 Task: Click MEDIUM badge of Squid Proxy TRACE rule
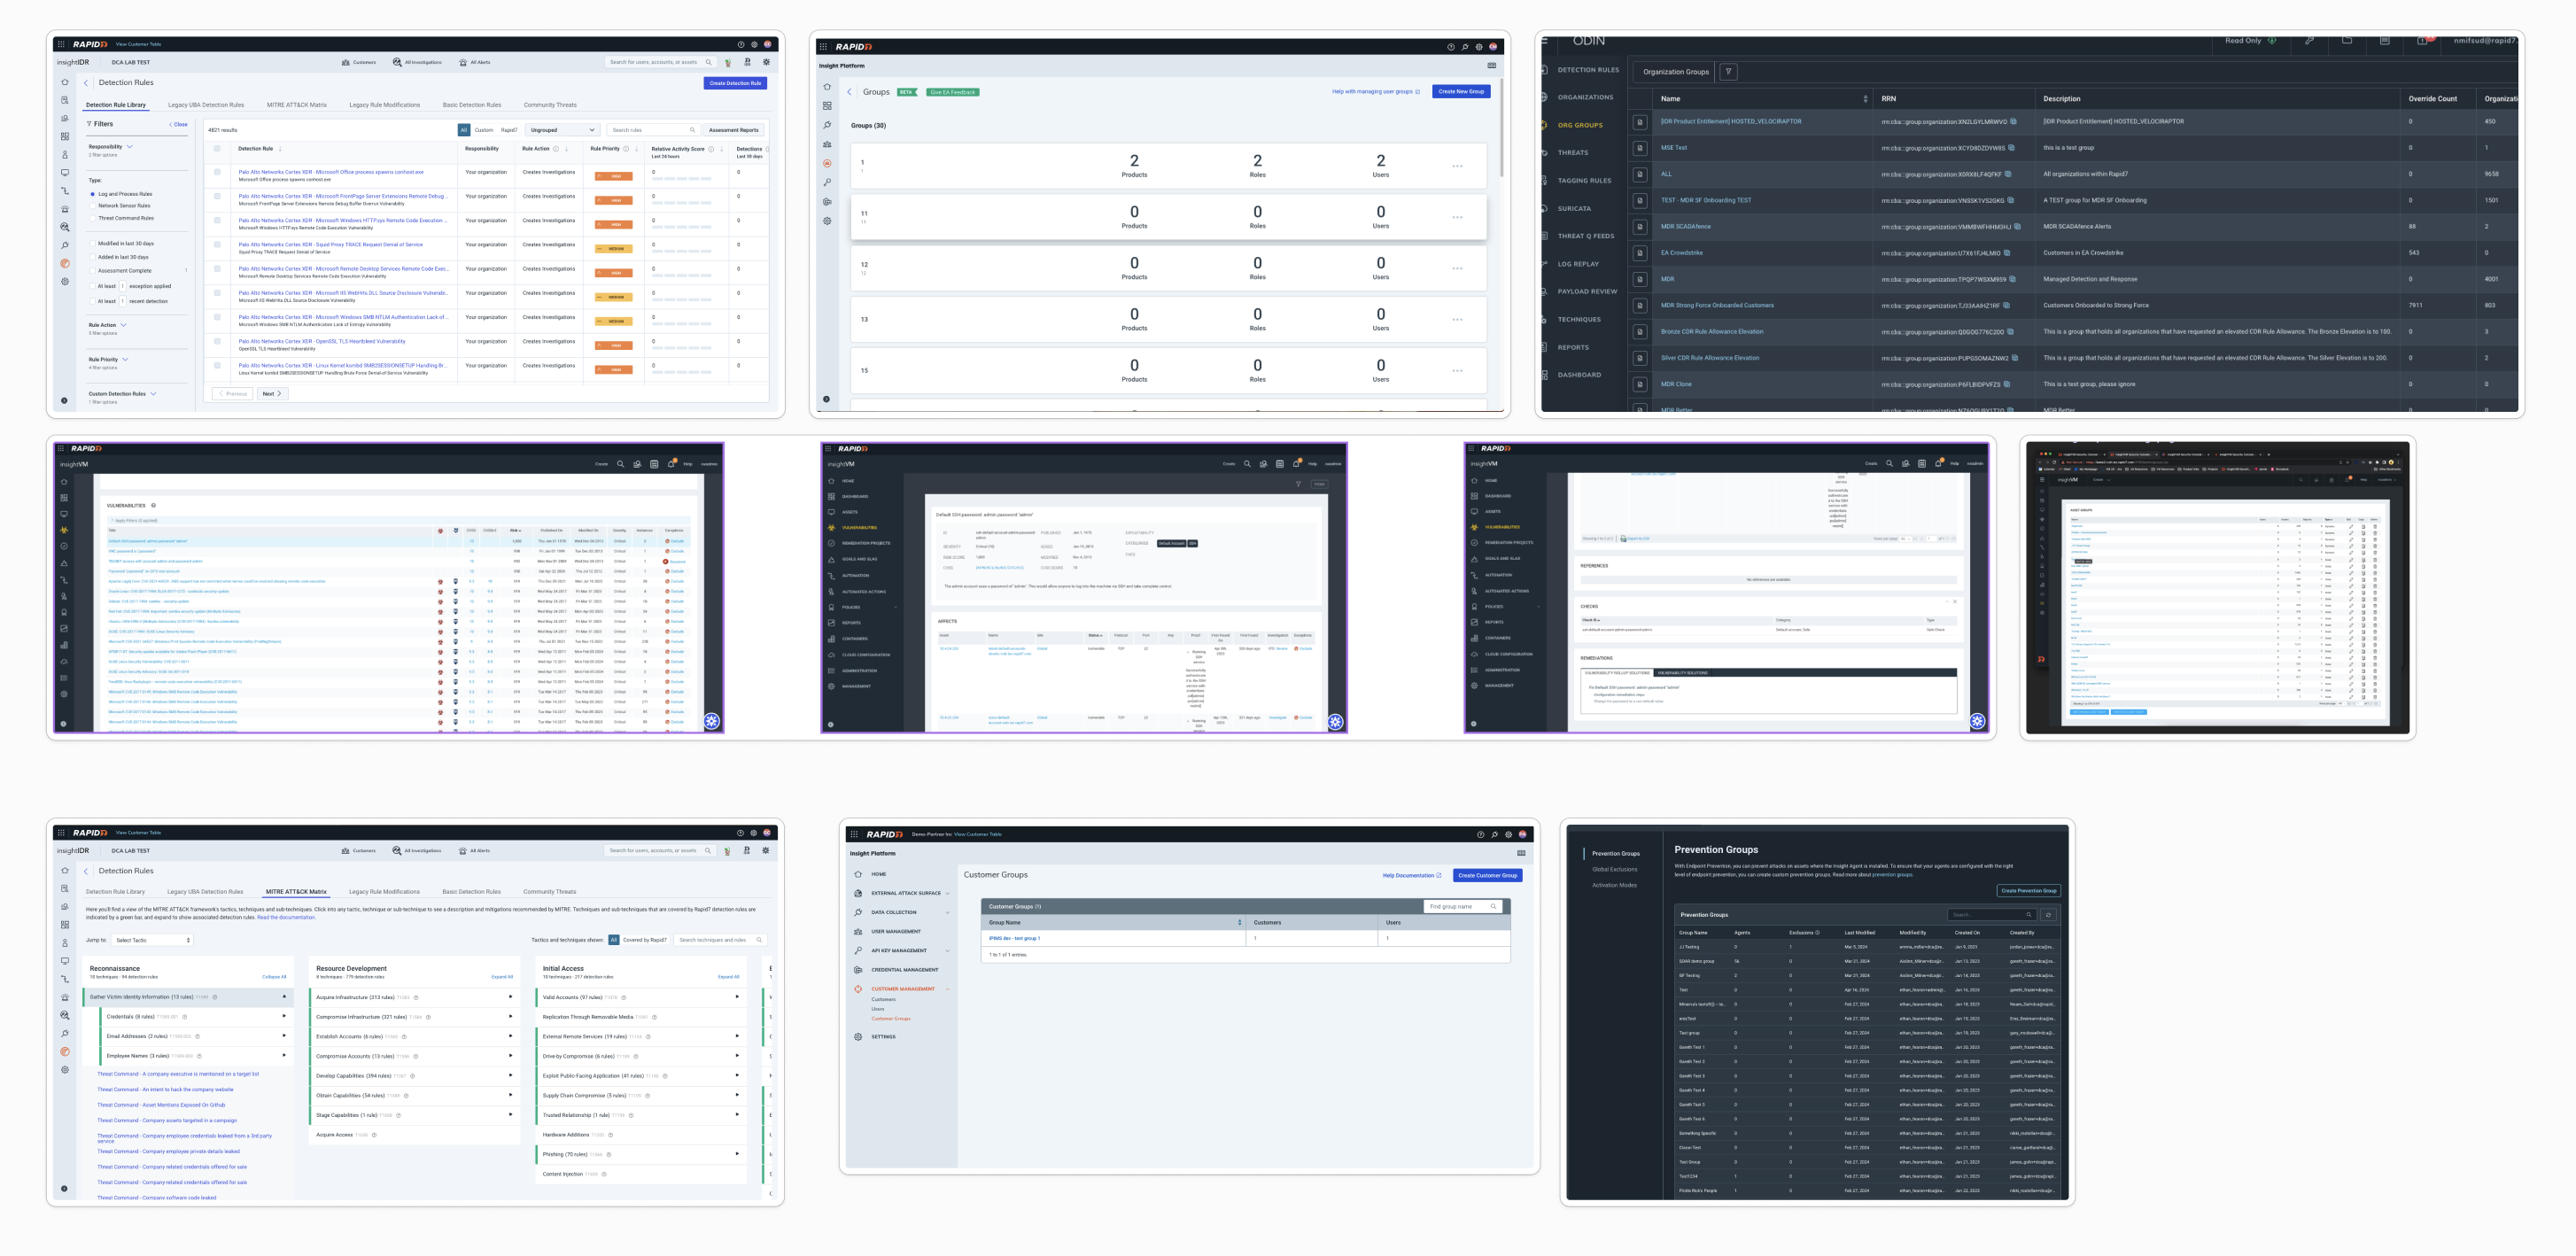coord(616,249)
